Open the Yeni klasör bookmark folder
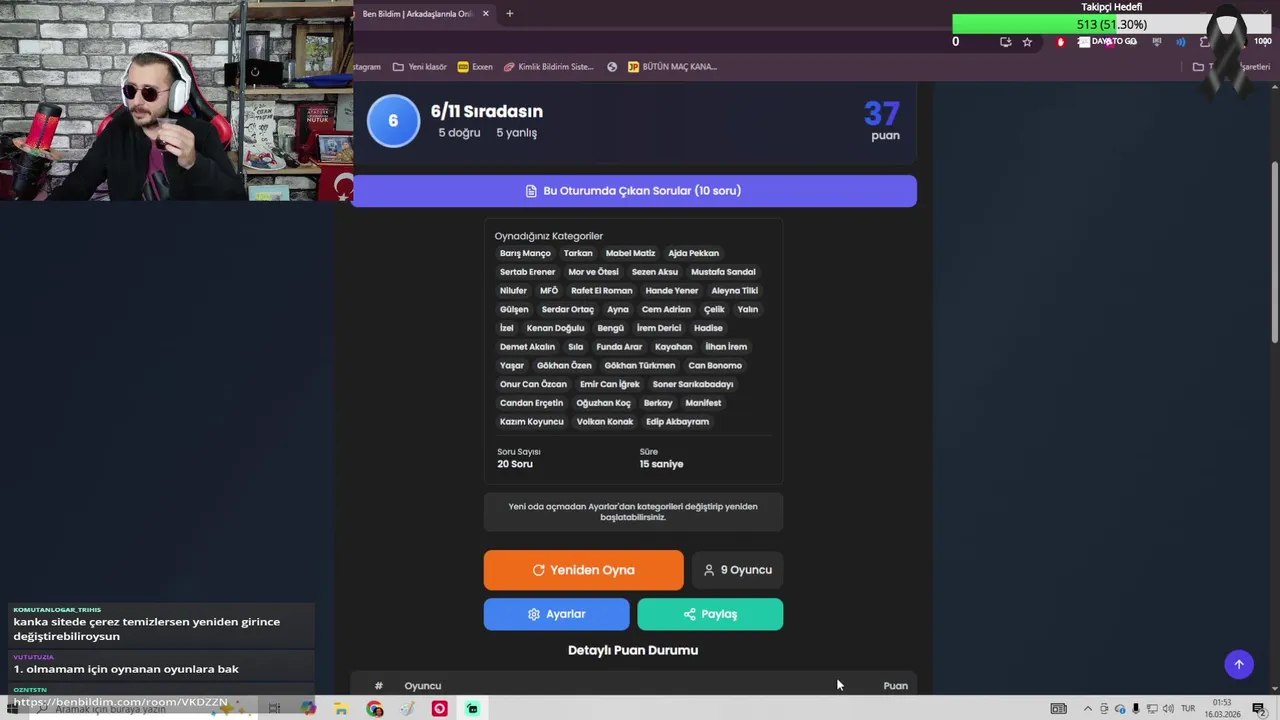Image resolution: width=1280 pixels, height=720 pixels. [420, 67]
